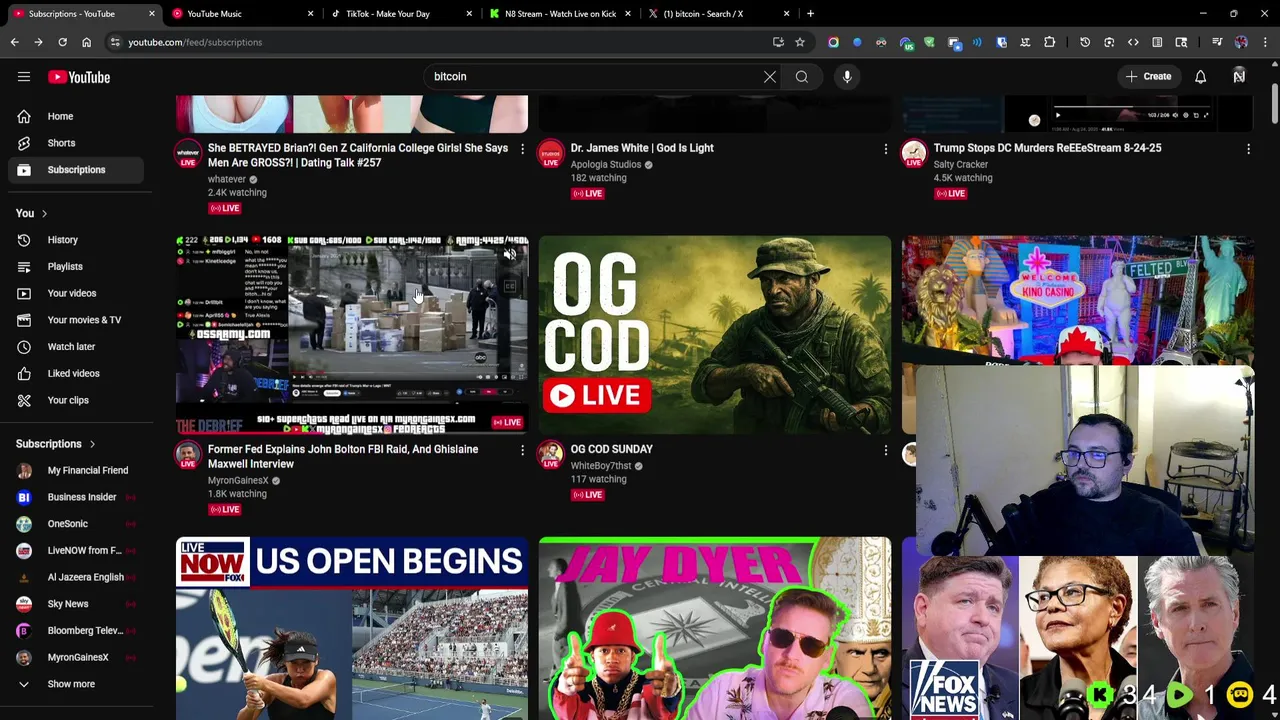1280x720 pixels.
Task: Open History in sidebar
Action: [x=76, y=240]
